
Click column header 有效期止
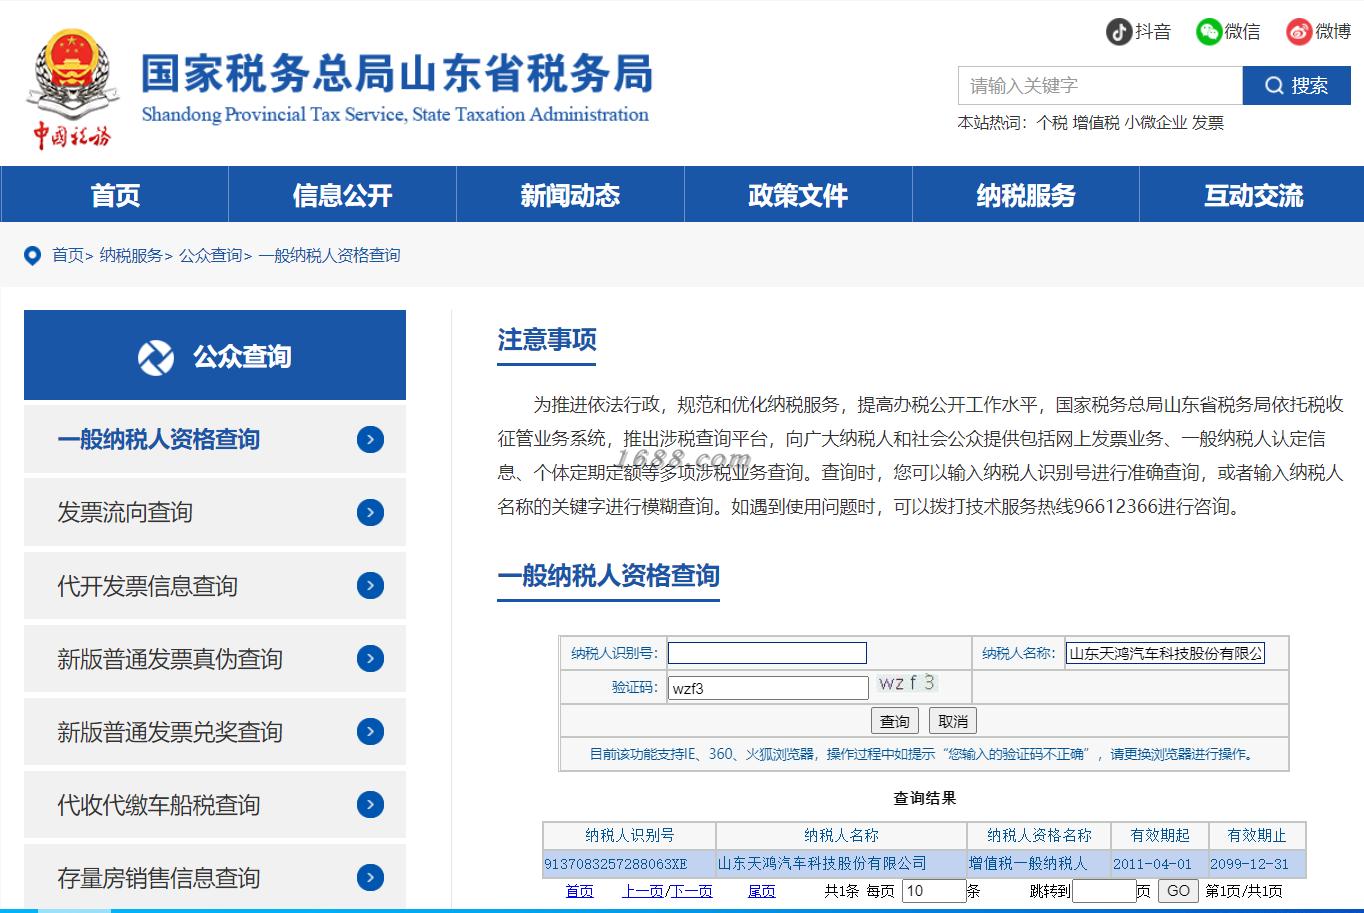click(x=1257, y=836)
